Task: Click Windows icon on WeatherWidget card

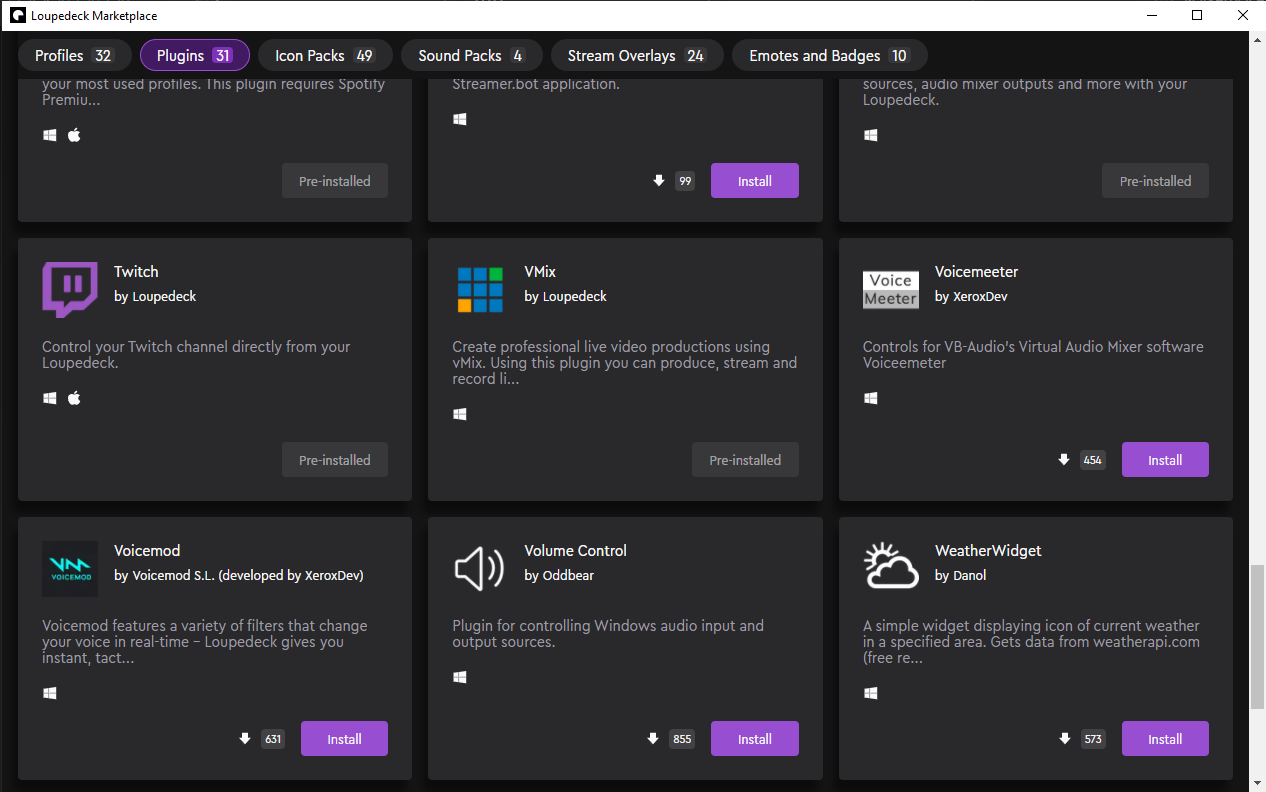Action: (870, 693)
